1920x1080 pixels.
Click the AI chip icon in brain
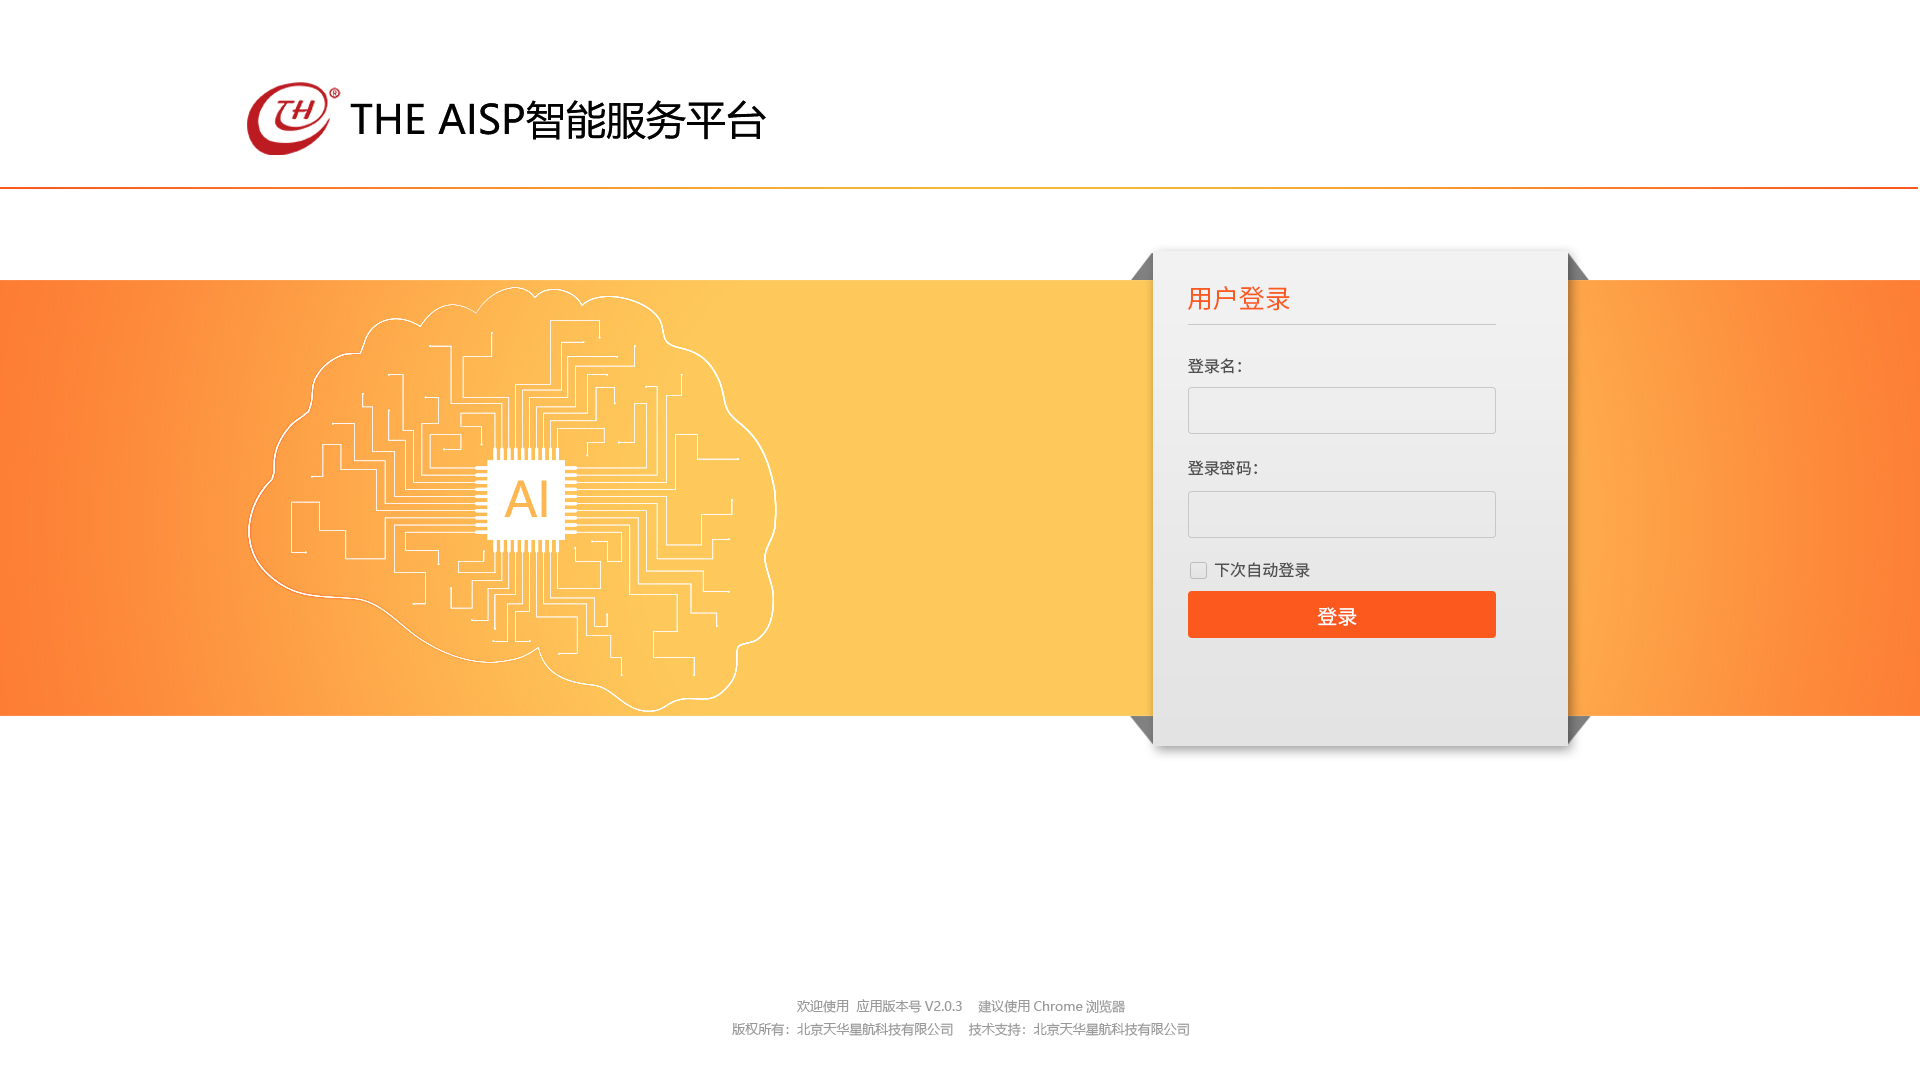(526, 499)
